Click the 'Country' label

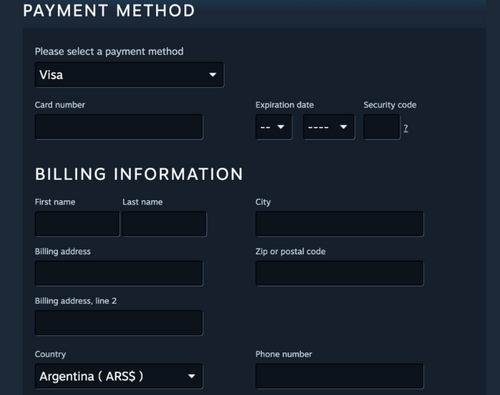(50, 354)
